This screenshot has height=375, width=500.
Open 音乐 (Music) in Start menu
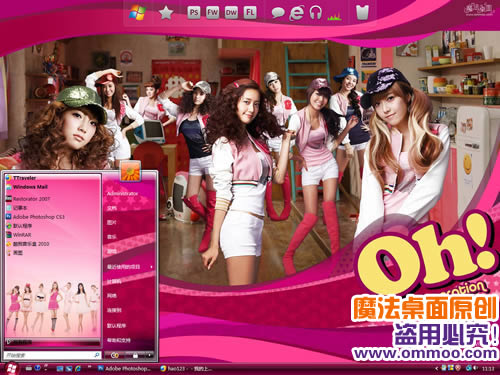[x=112, y=237]
